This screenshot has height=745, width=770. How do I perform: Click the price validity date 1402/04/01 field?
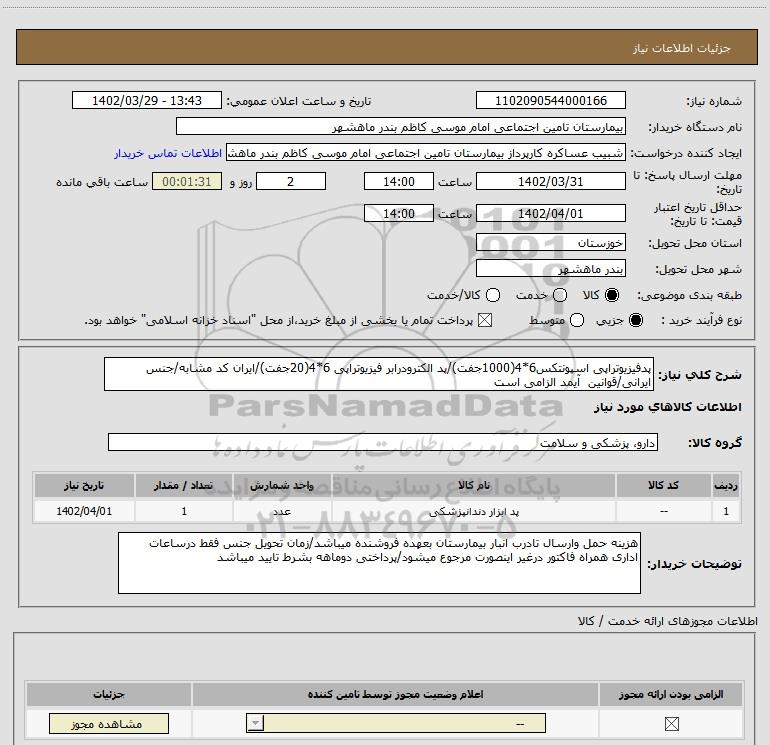click(x=550, y=214)
